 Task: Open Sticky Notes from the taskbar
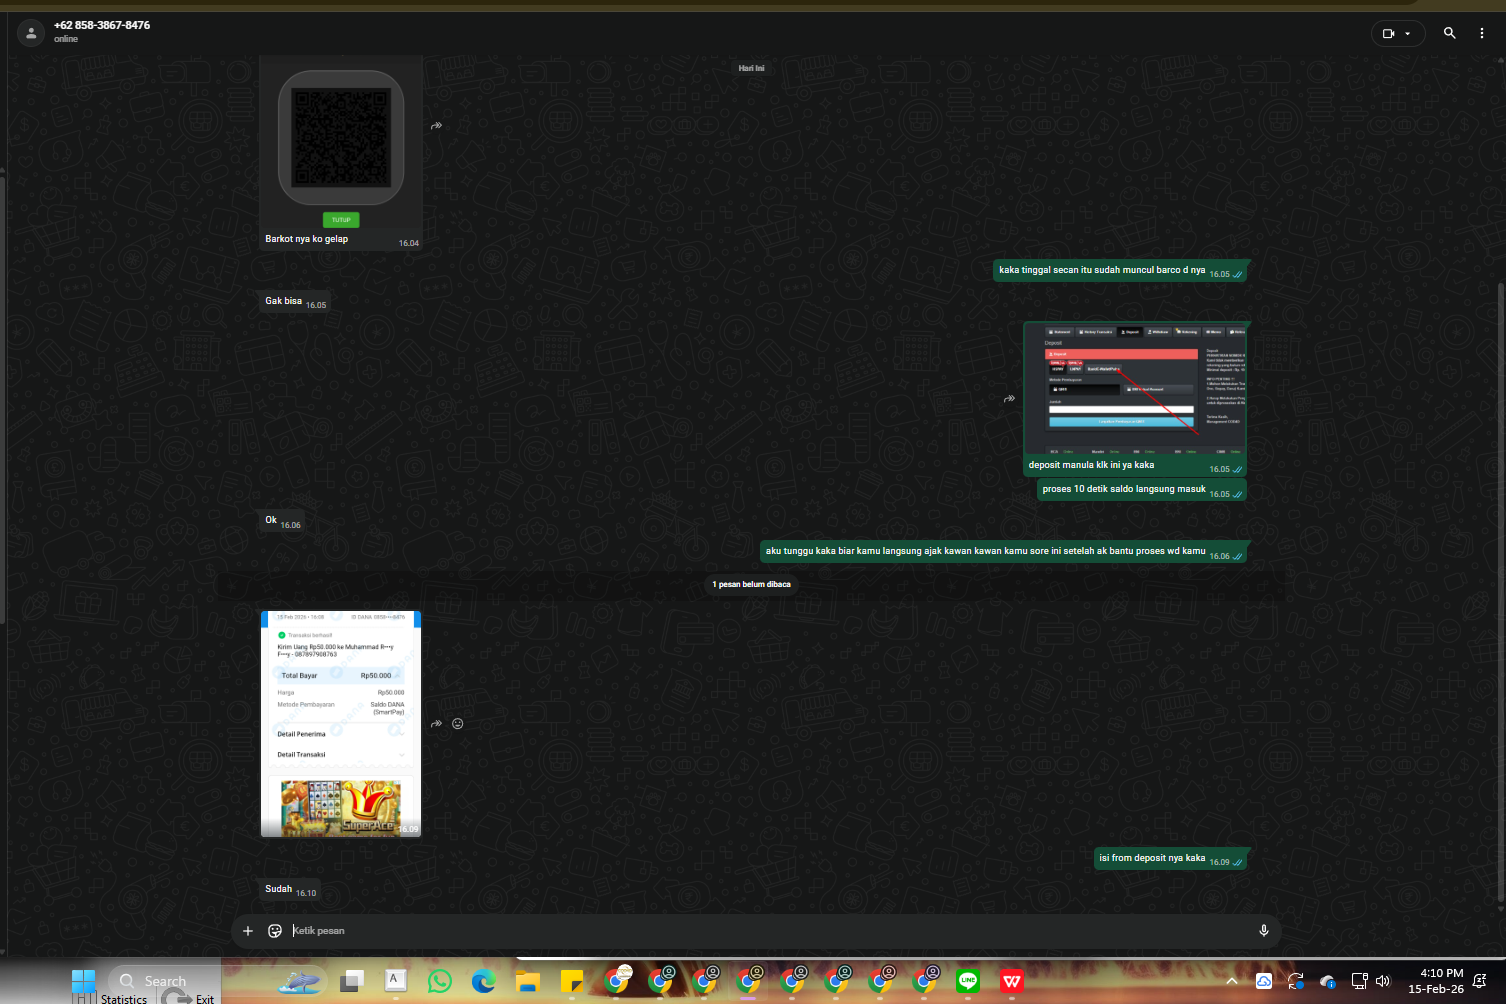tap(572, 982)
